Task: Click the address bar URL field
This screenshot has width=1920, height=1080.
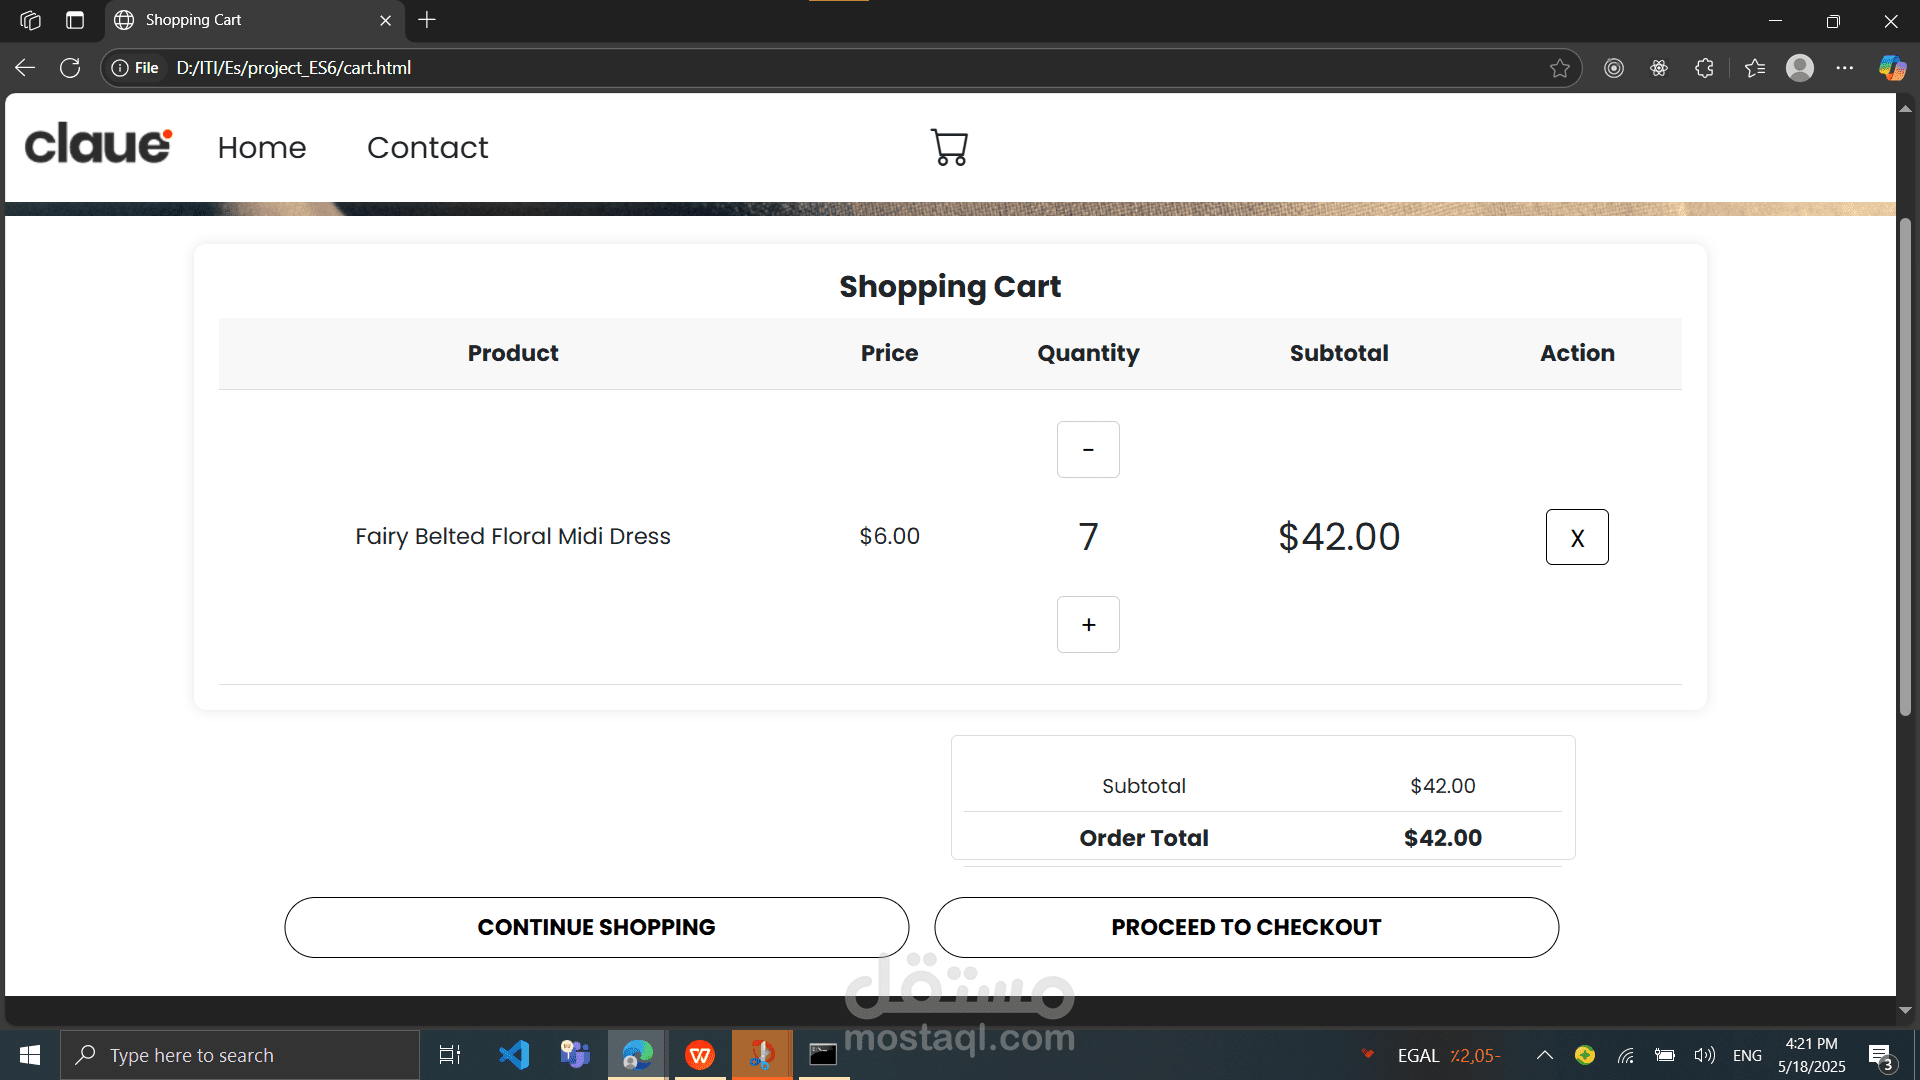Action: click(800, 68)
